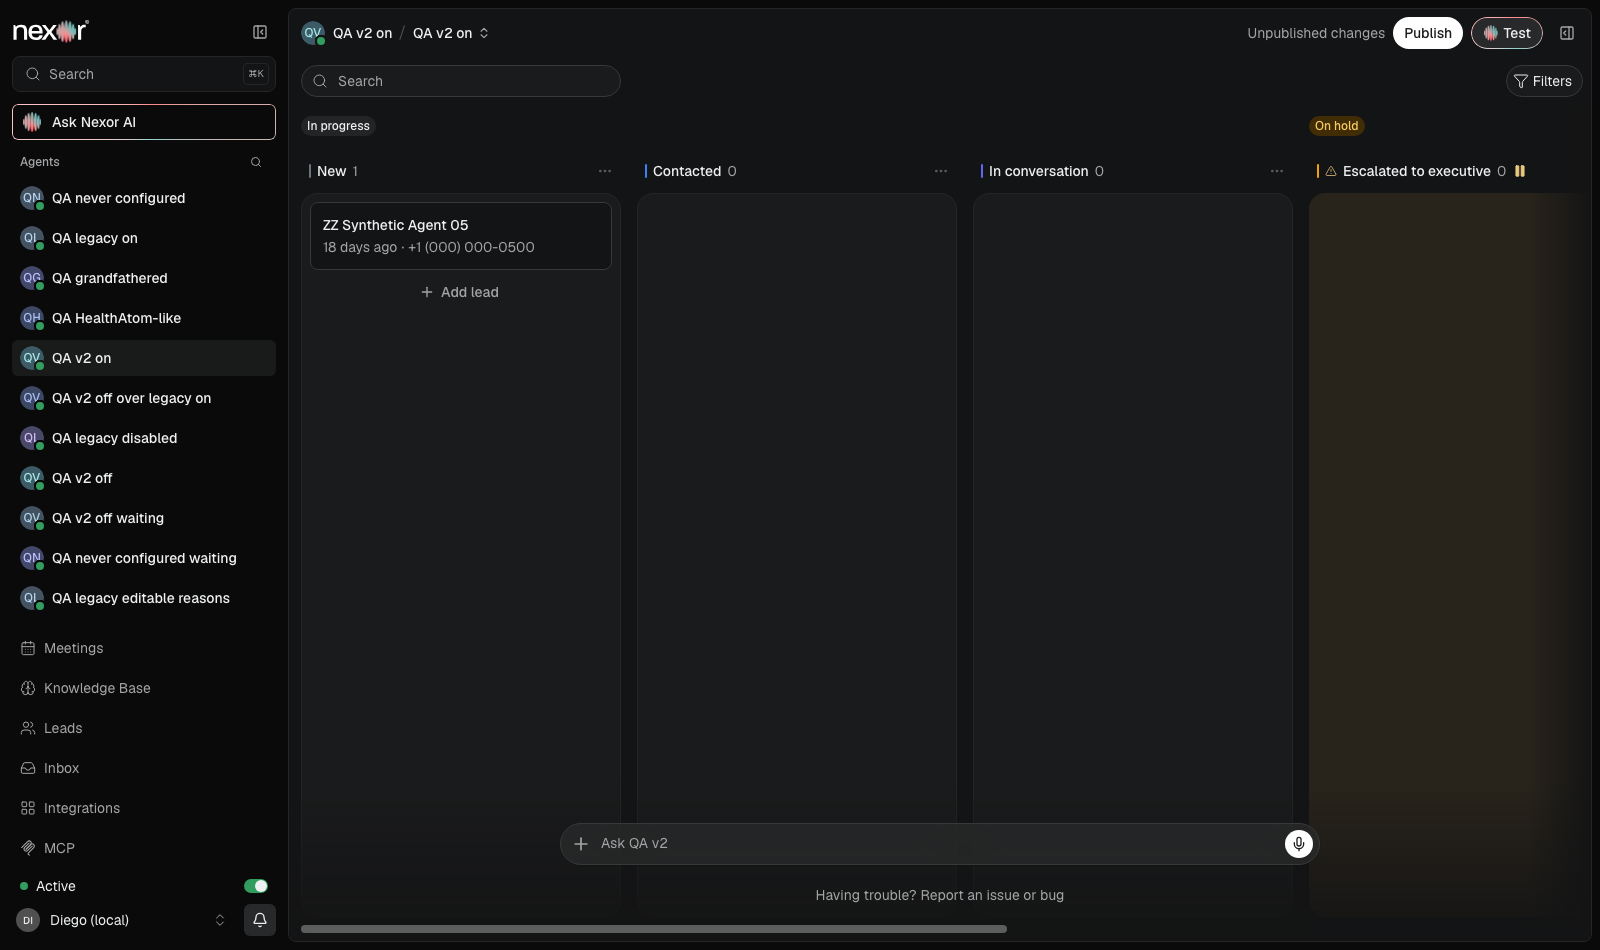The height and width of the screenshot is (950, 1600).
Task: Click the On hold group label
Action: point(1336,126)
